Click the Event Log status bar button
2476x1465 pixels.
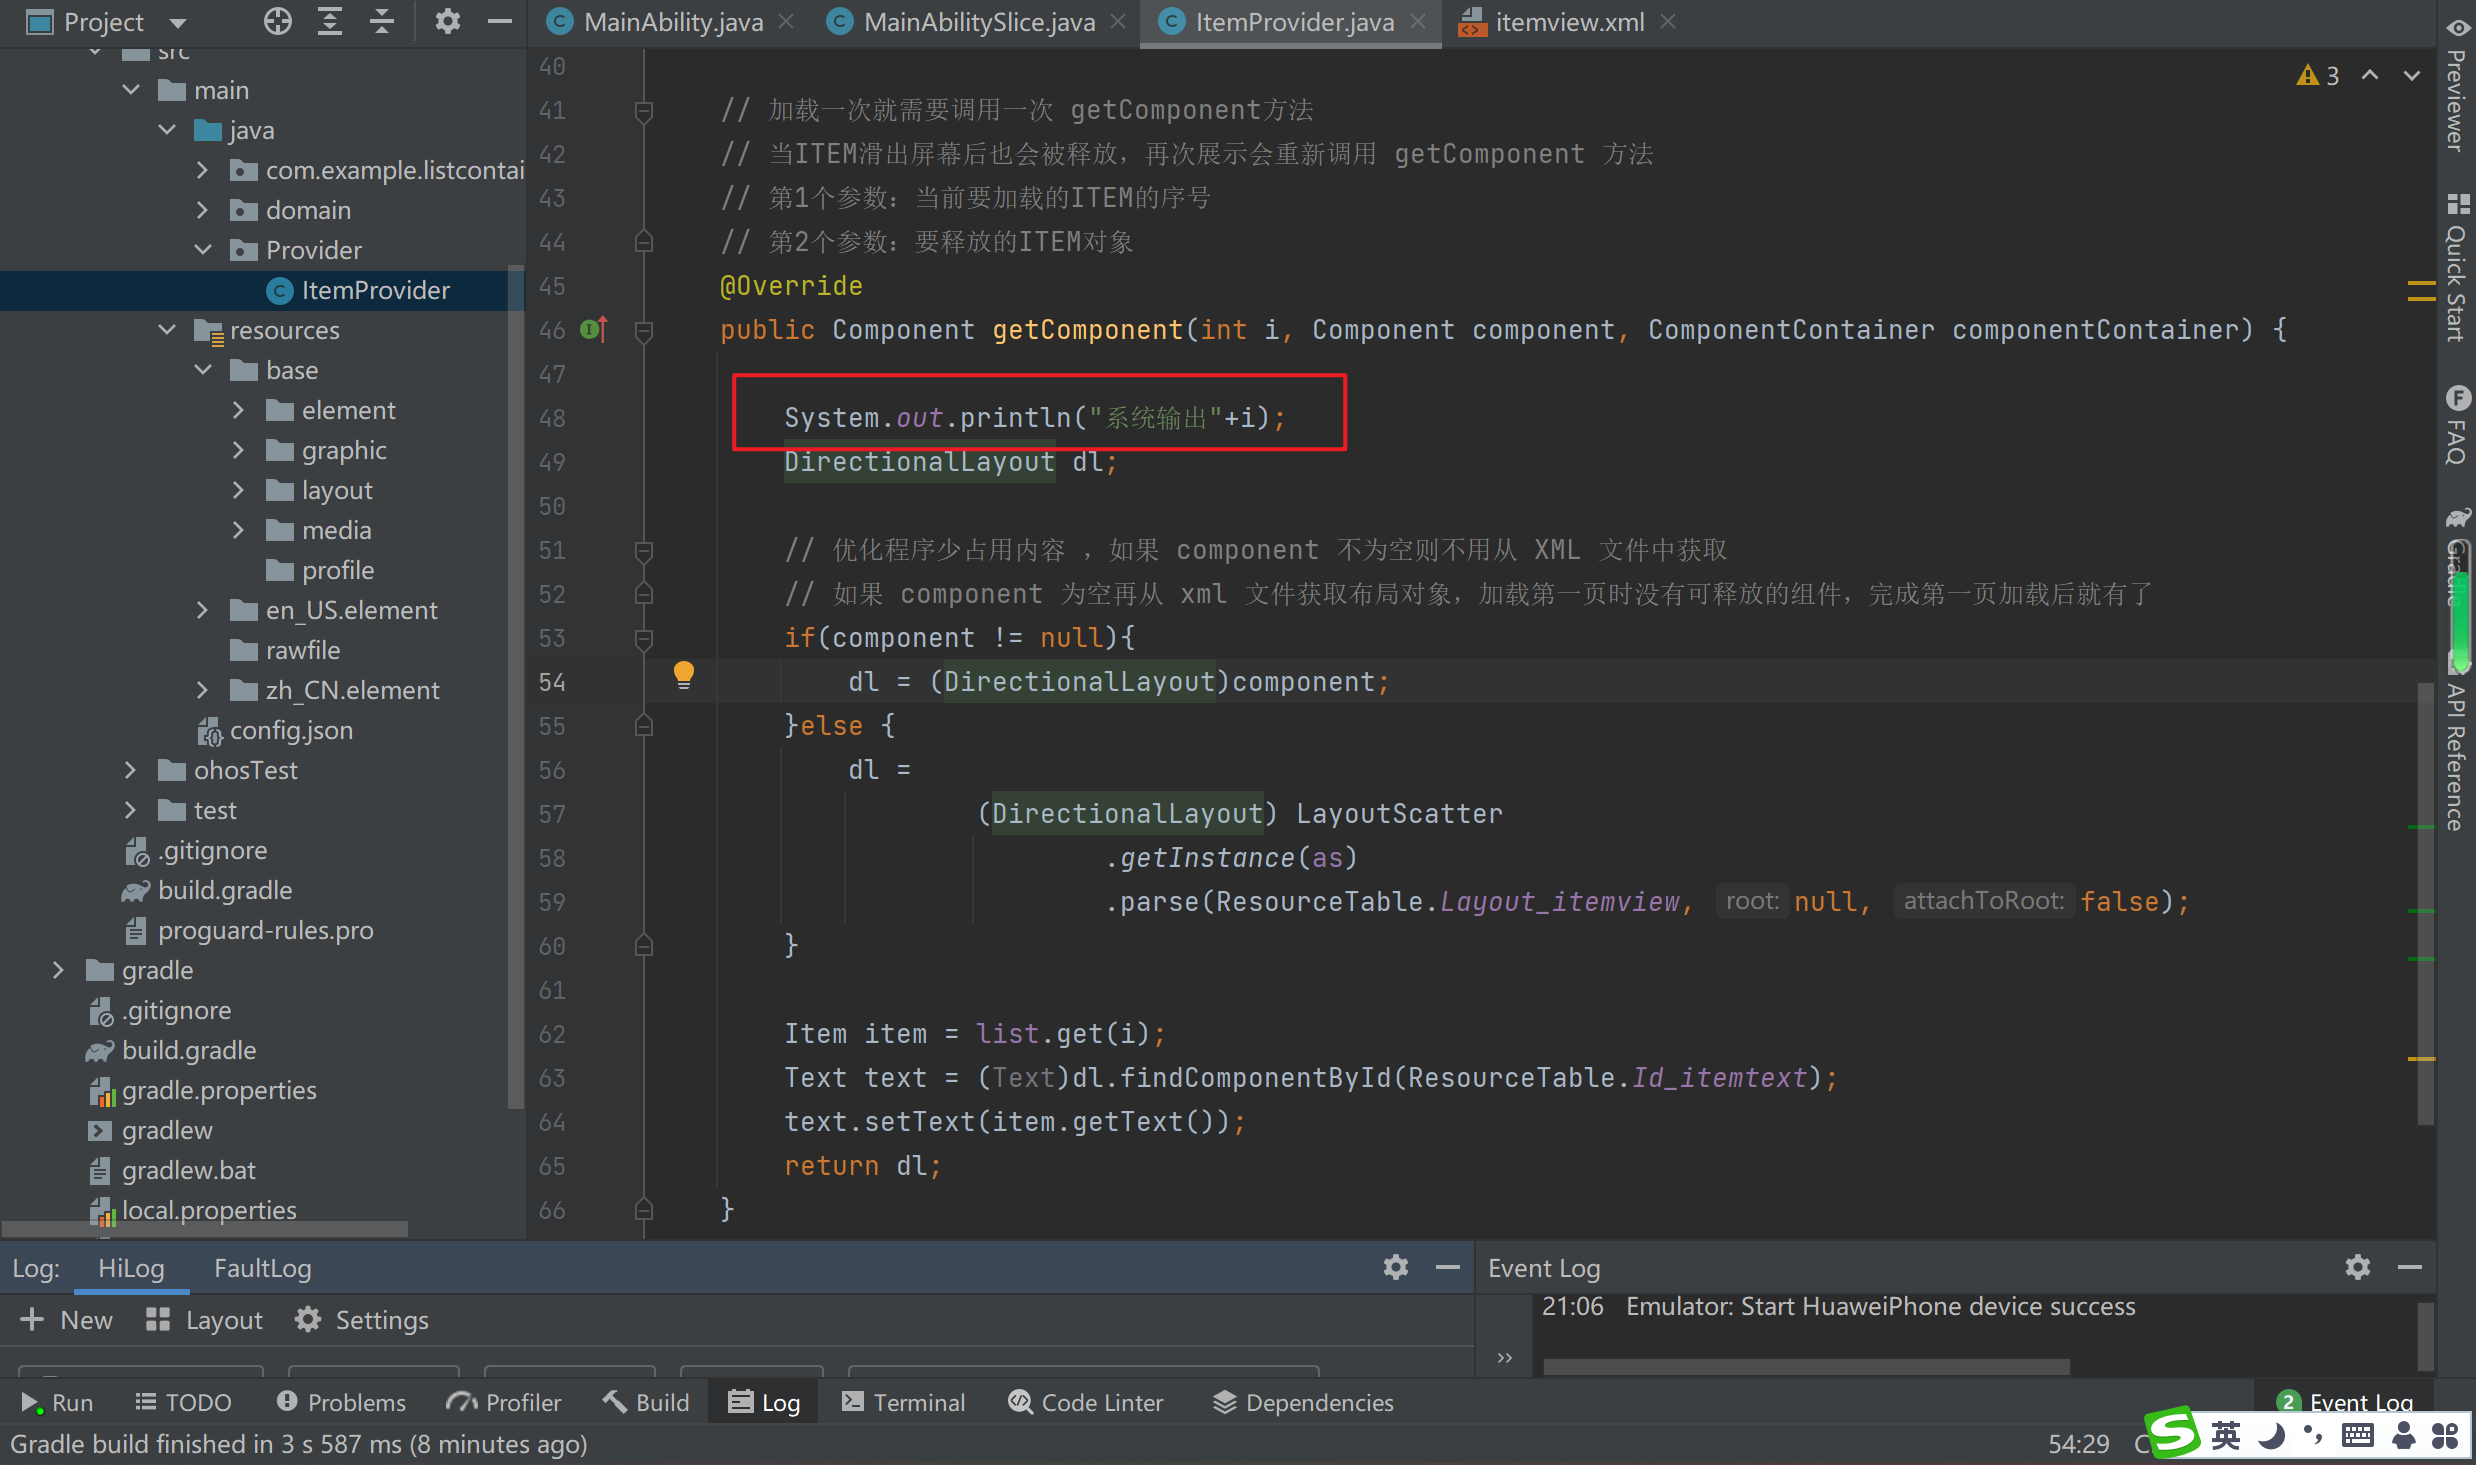pos(2344,1402)
